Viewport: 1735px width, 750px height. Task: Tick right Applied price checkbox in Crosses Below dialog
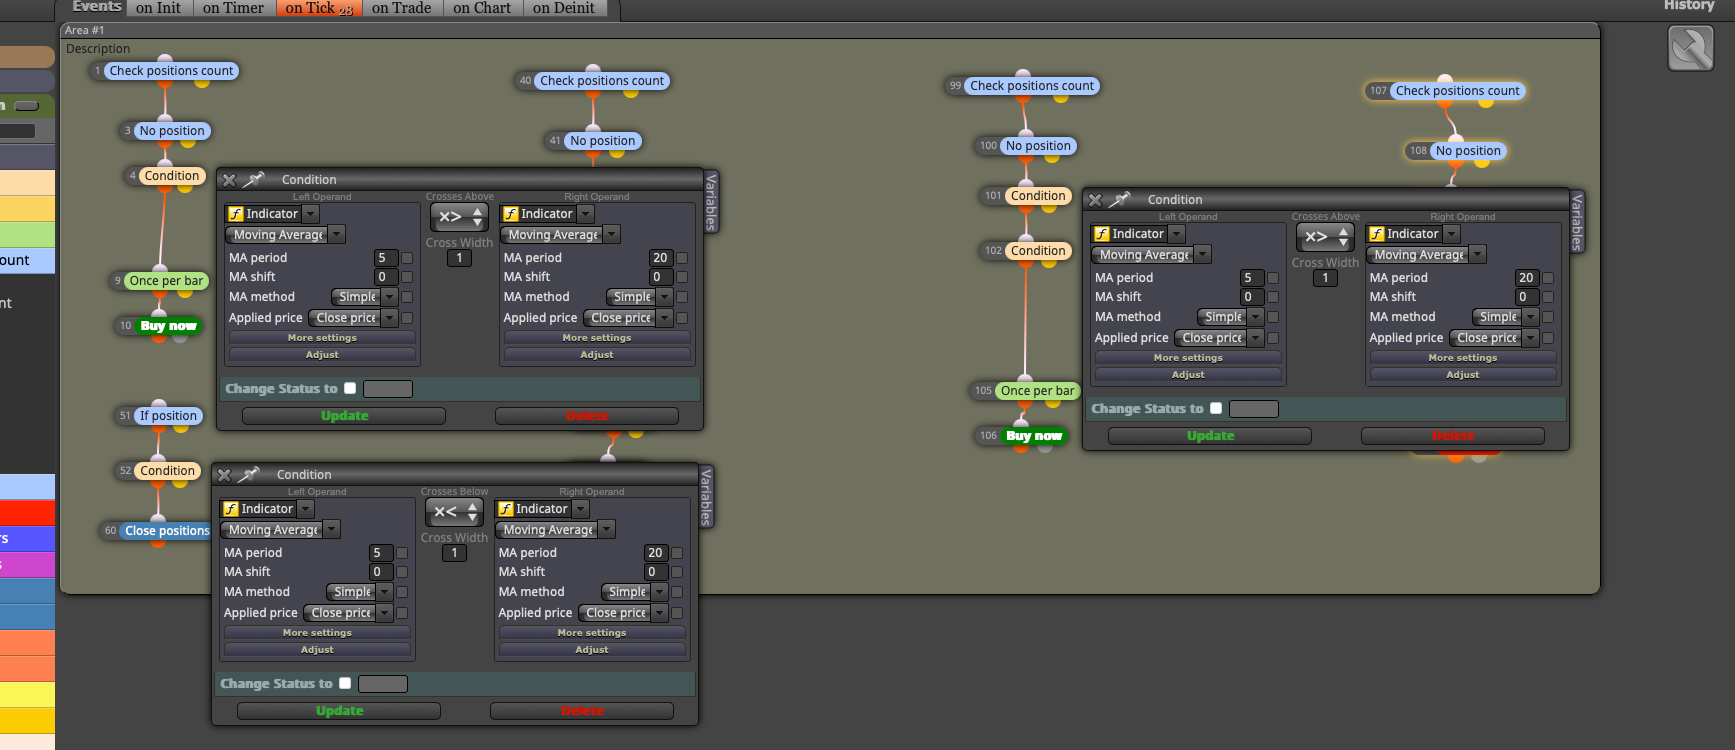pyautogui.click(x=677, y=613)
